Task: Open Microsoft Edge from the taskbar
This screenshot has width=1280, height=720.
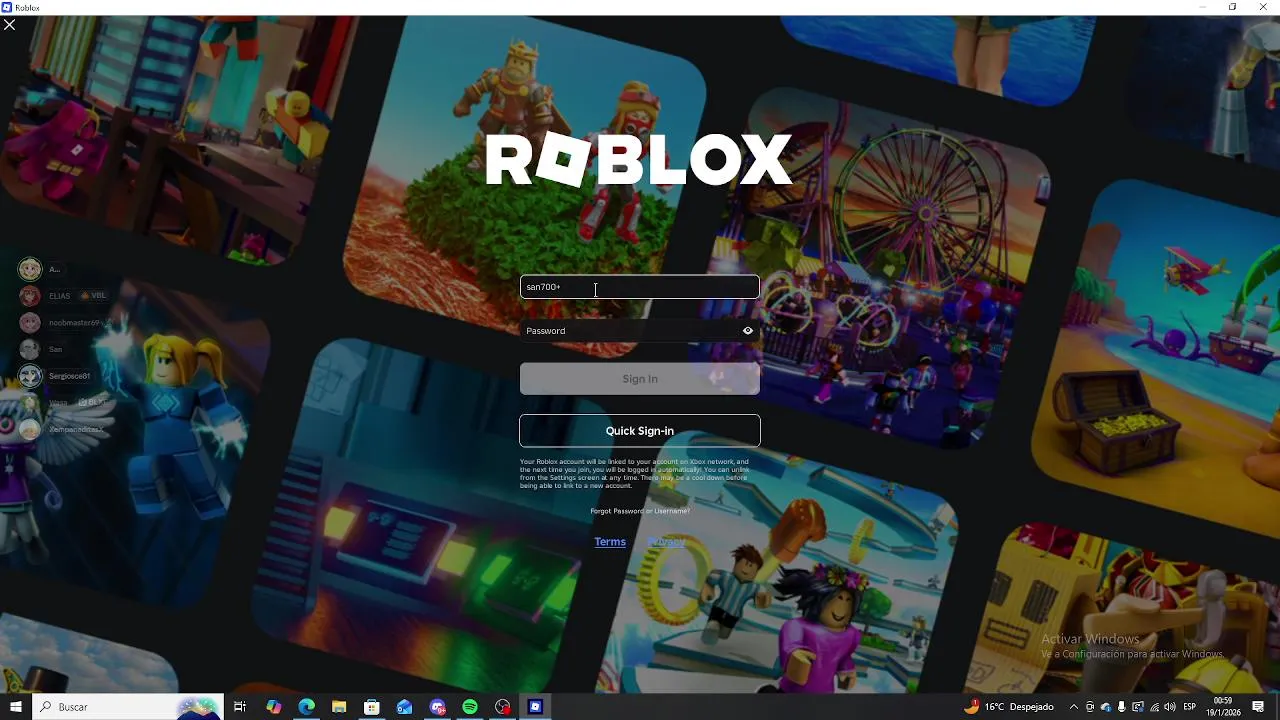Action: [x=306, y=707]
